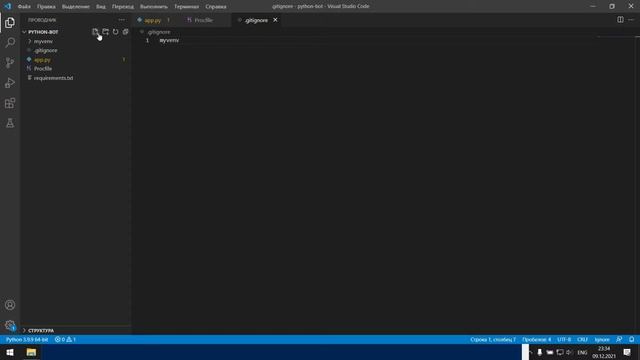This screenshot has width=640, height=360.
Task: Open the Терминал menu
Action: pyautogui.click(x=187, y=7)
